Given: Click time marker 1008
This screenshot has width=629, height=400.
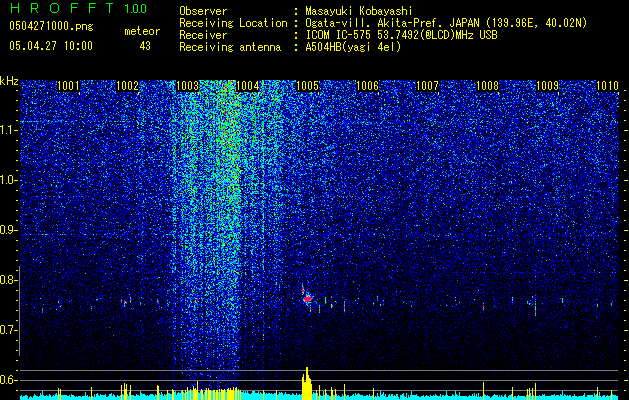Looking at the screenshot, I should (487, 86).
